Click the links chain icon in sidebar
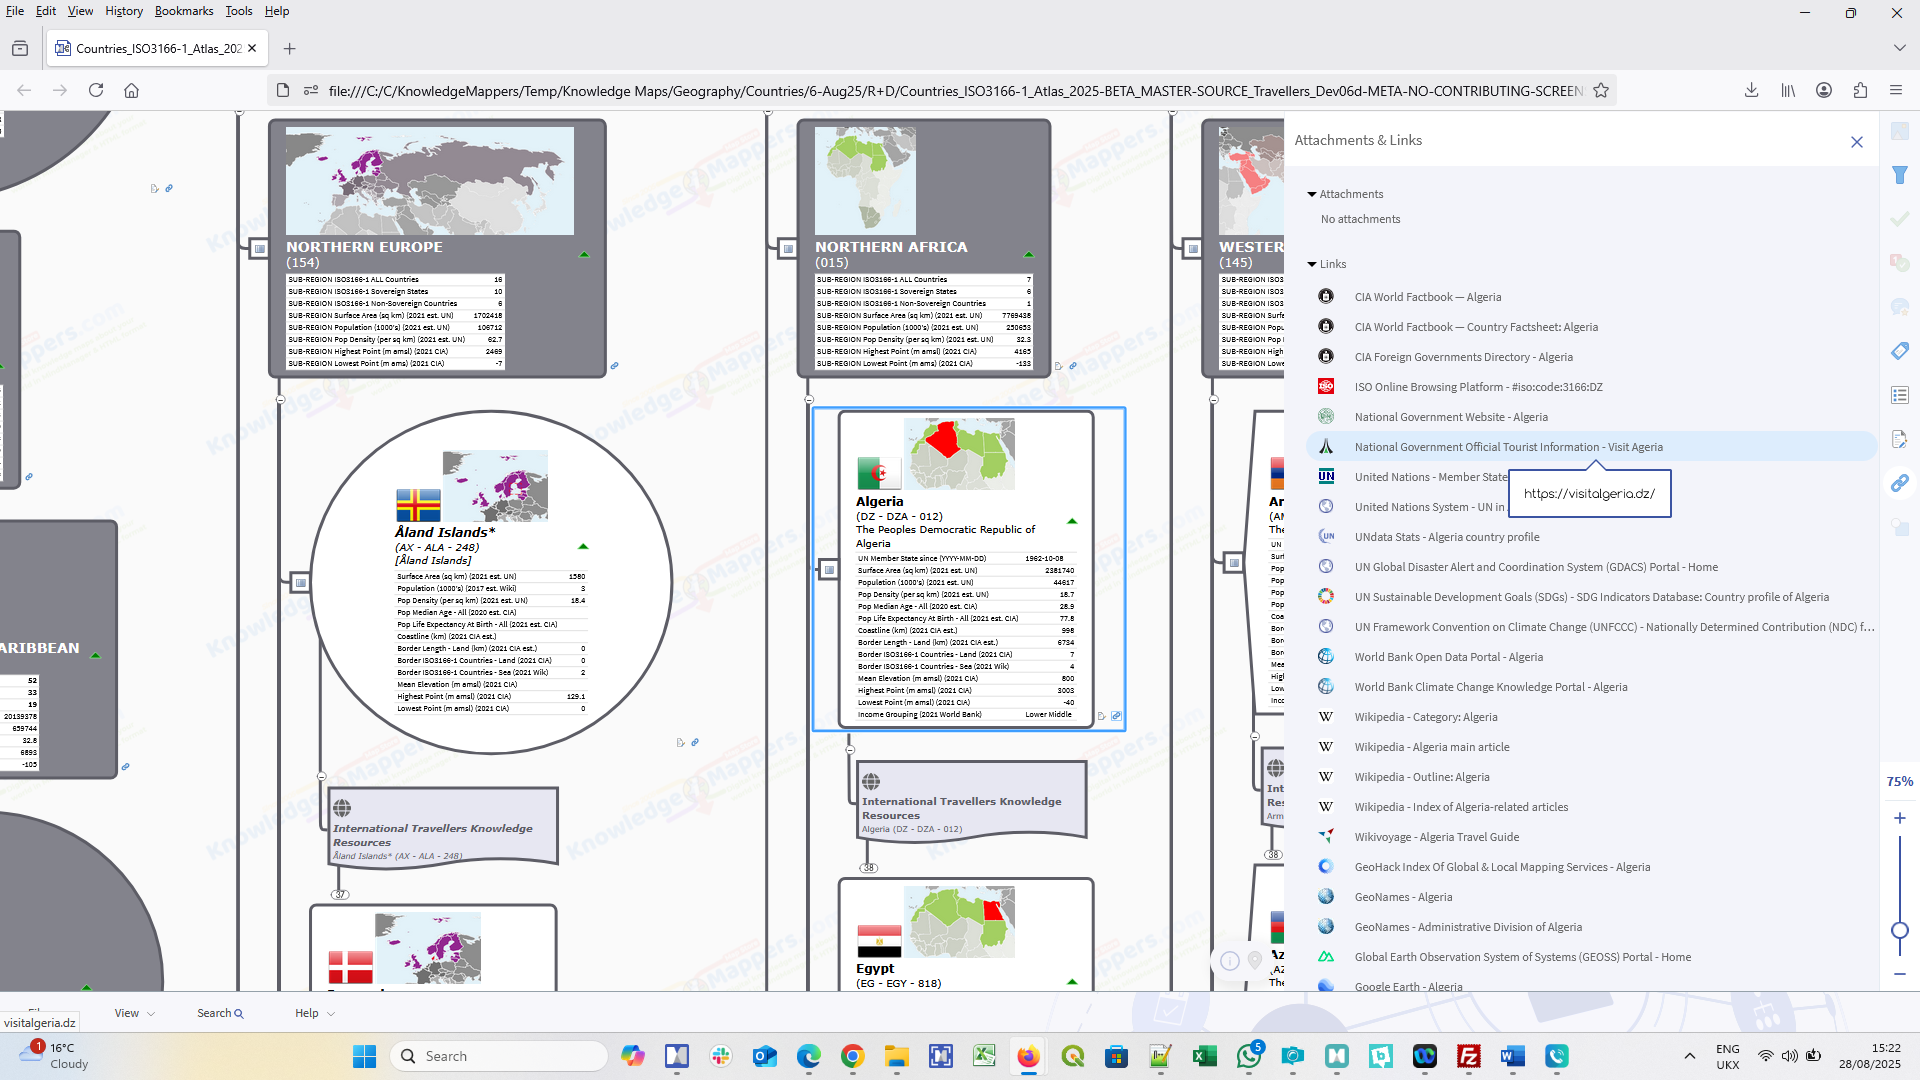The image size is (1920, 1080). tap(1900, 483)
